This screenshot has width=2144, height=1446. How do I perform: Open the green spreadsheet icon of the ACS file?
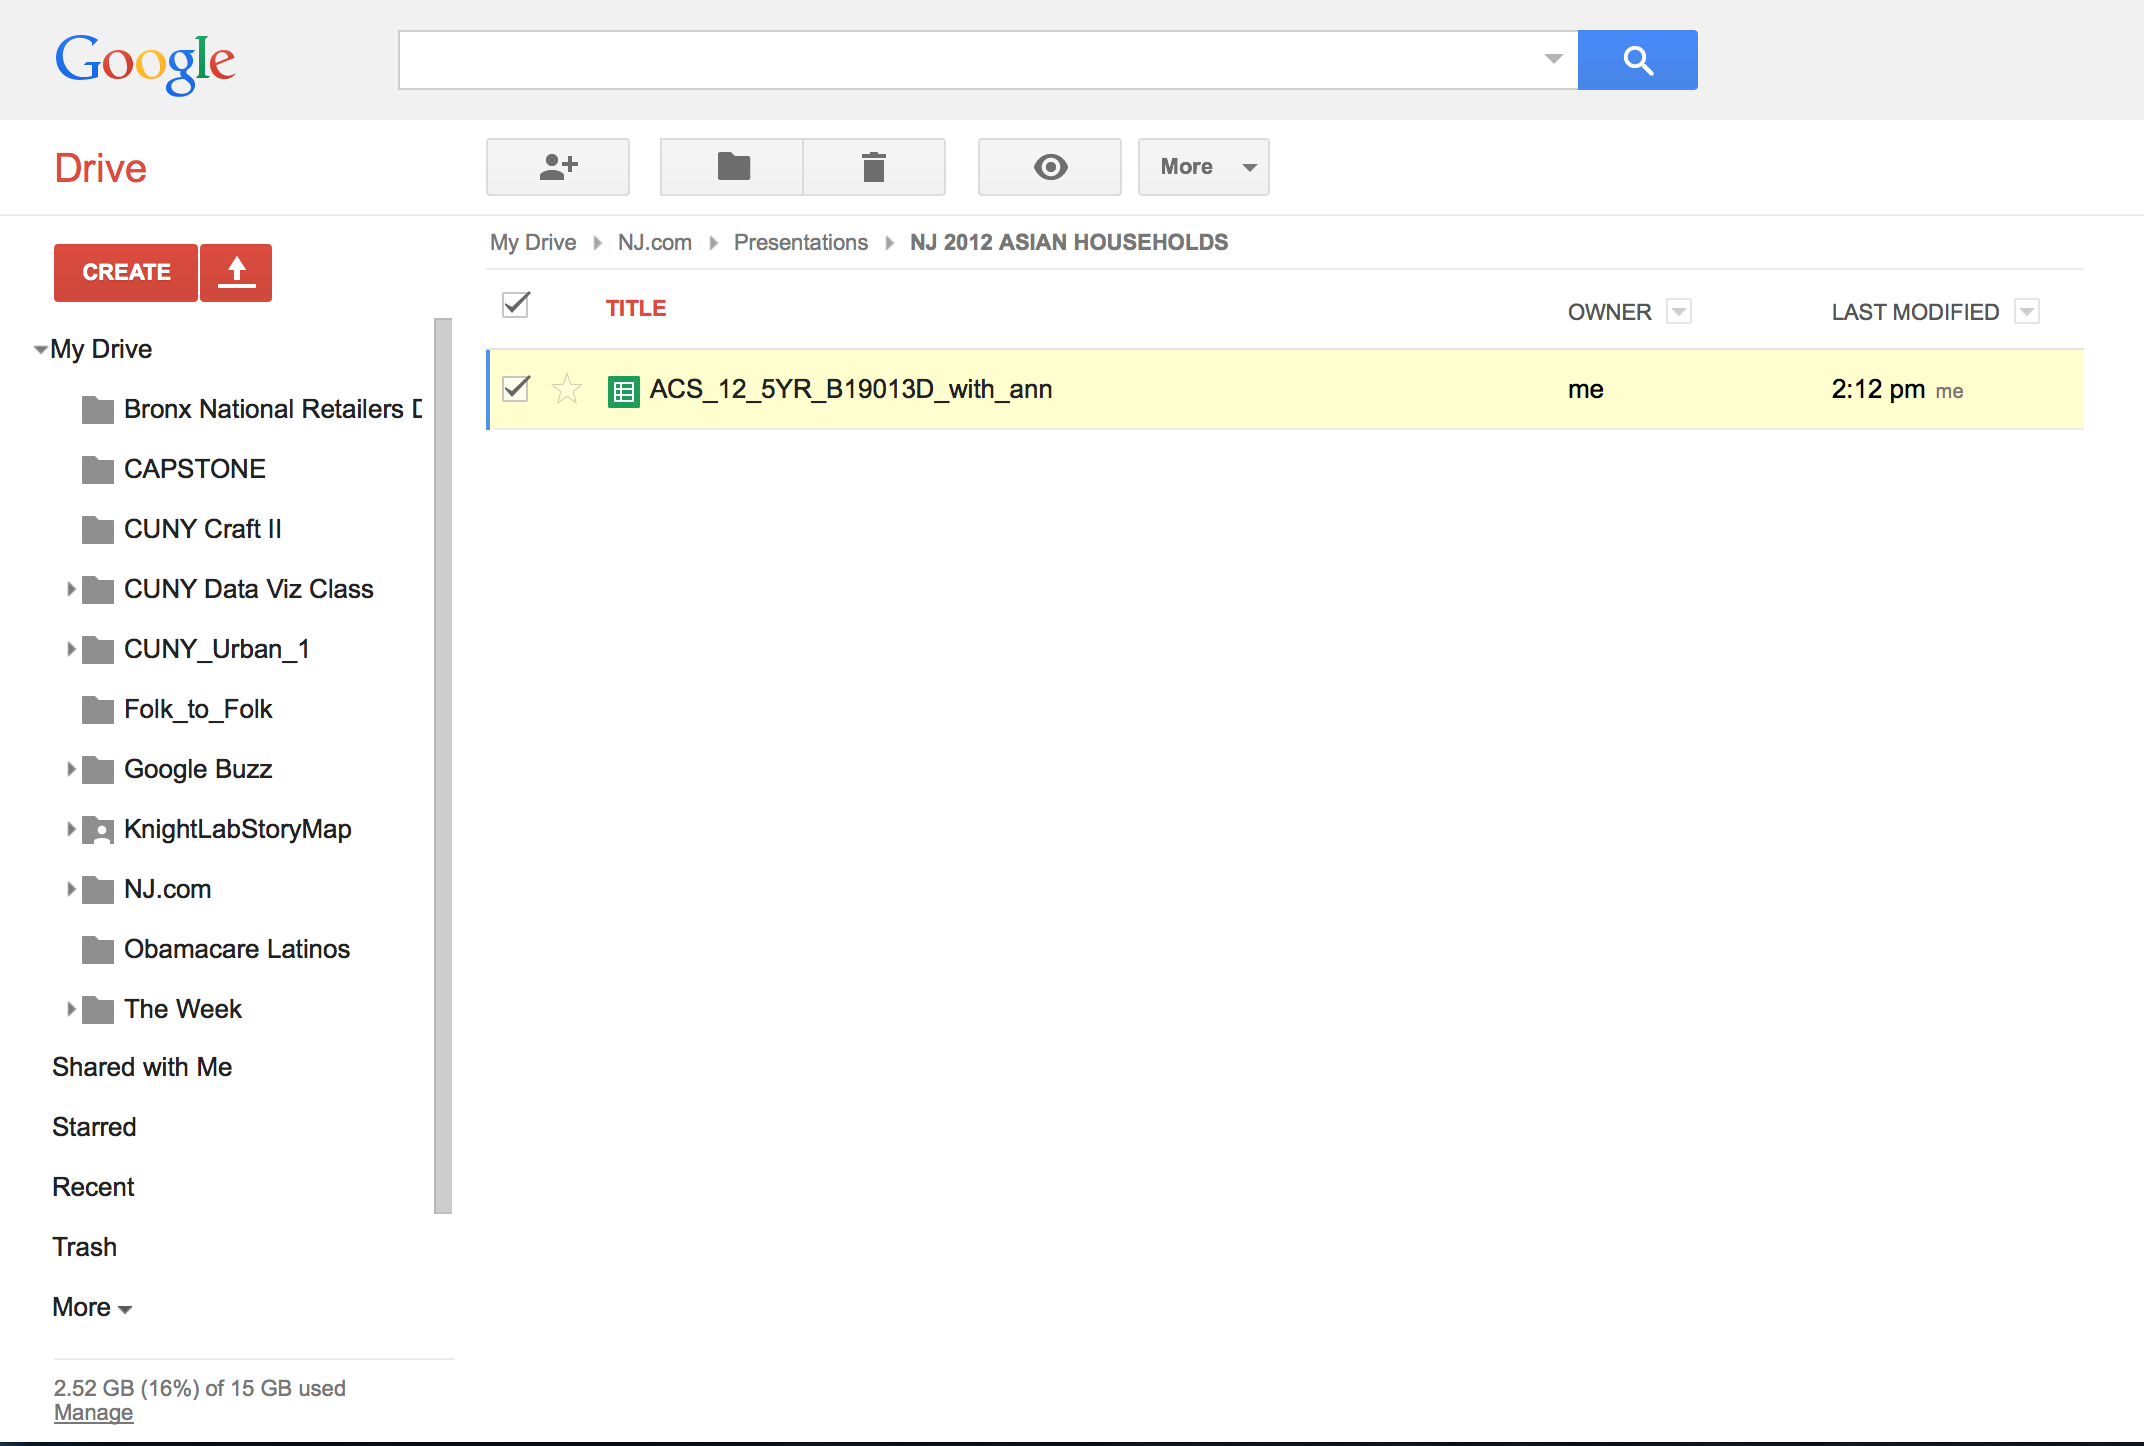(623, 391)
